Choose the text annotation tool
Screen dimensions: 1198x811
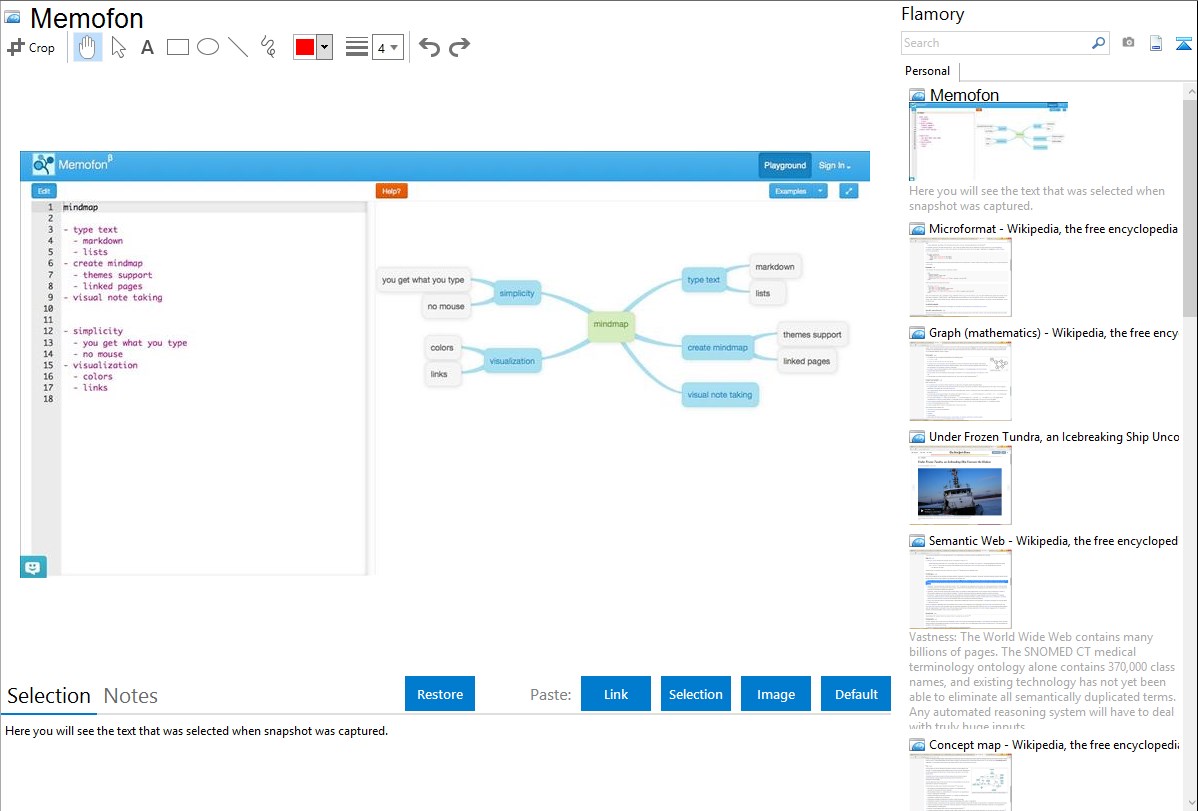[x=147, y=47]
